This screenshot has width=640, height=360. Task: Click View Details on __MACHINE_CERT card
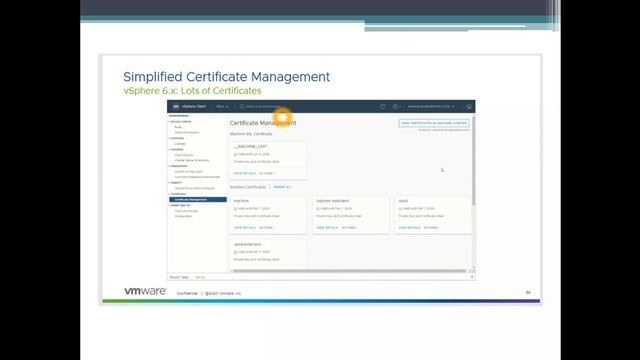tap(244, 173)
